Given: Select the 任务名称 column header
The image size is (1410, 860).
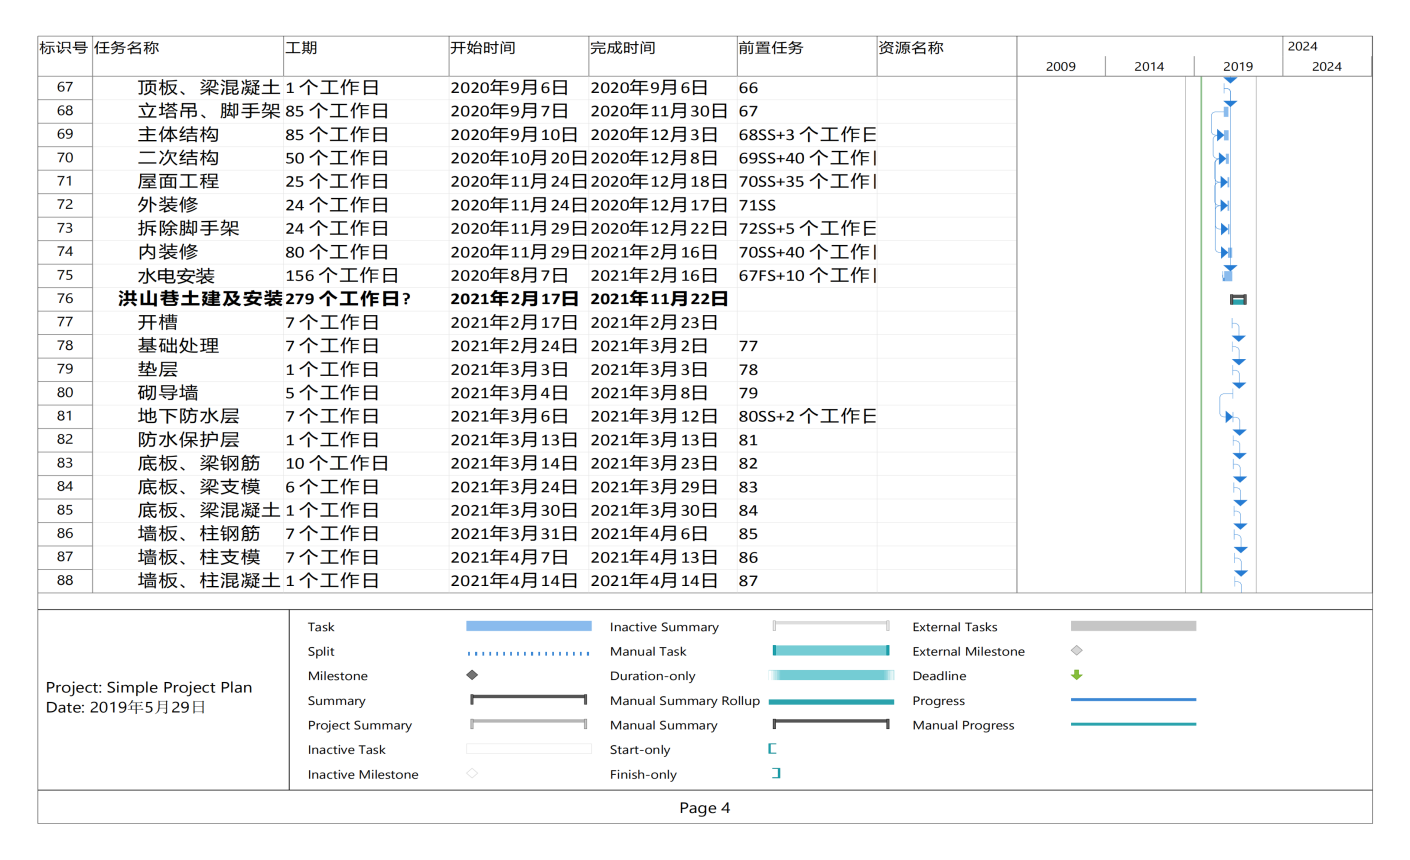Looking at the screenshot, I should click(x=127, y=48).
